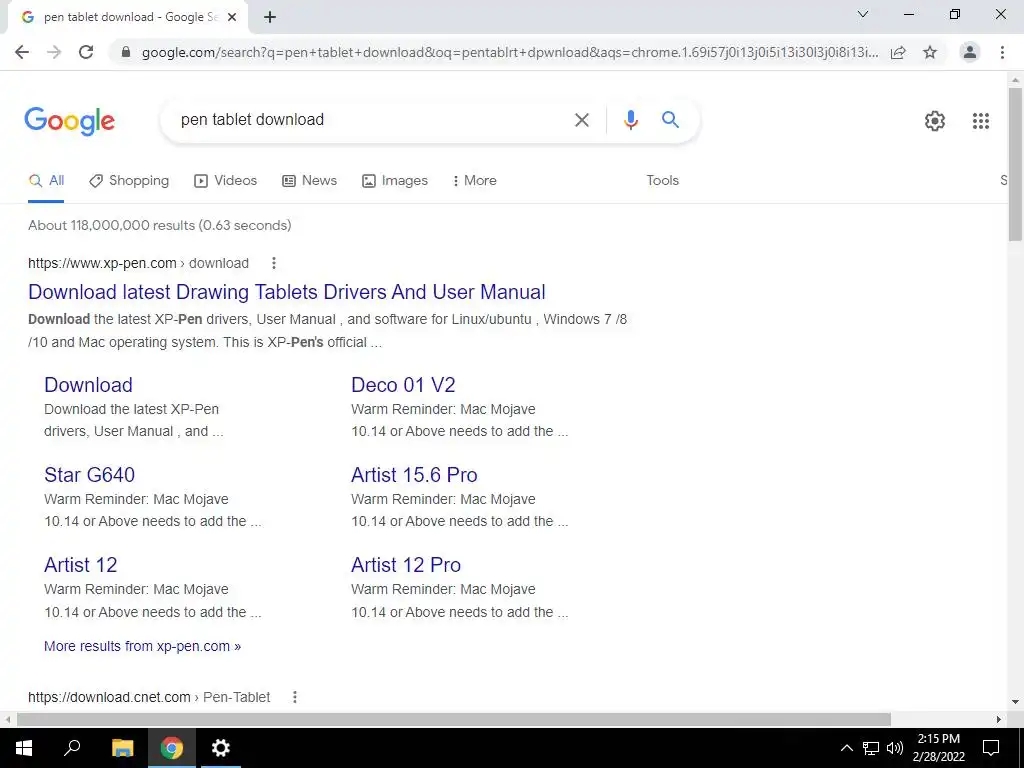Click into the Google search box
1024x768 pixels.
pos(372,120)
